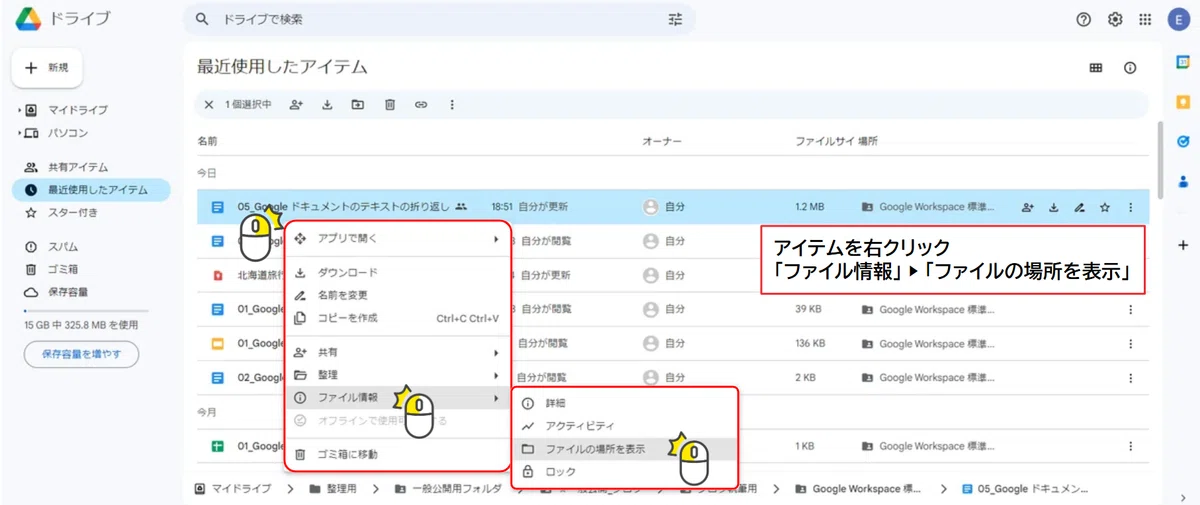1200x505 pixels.
Task: Open search filter options icon
Action: [x=675, y=19]
